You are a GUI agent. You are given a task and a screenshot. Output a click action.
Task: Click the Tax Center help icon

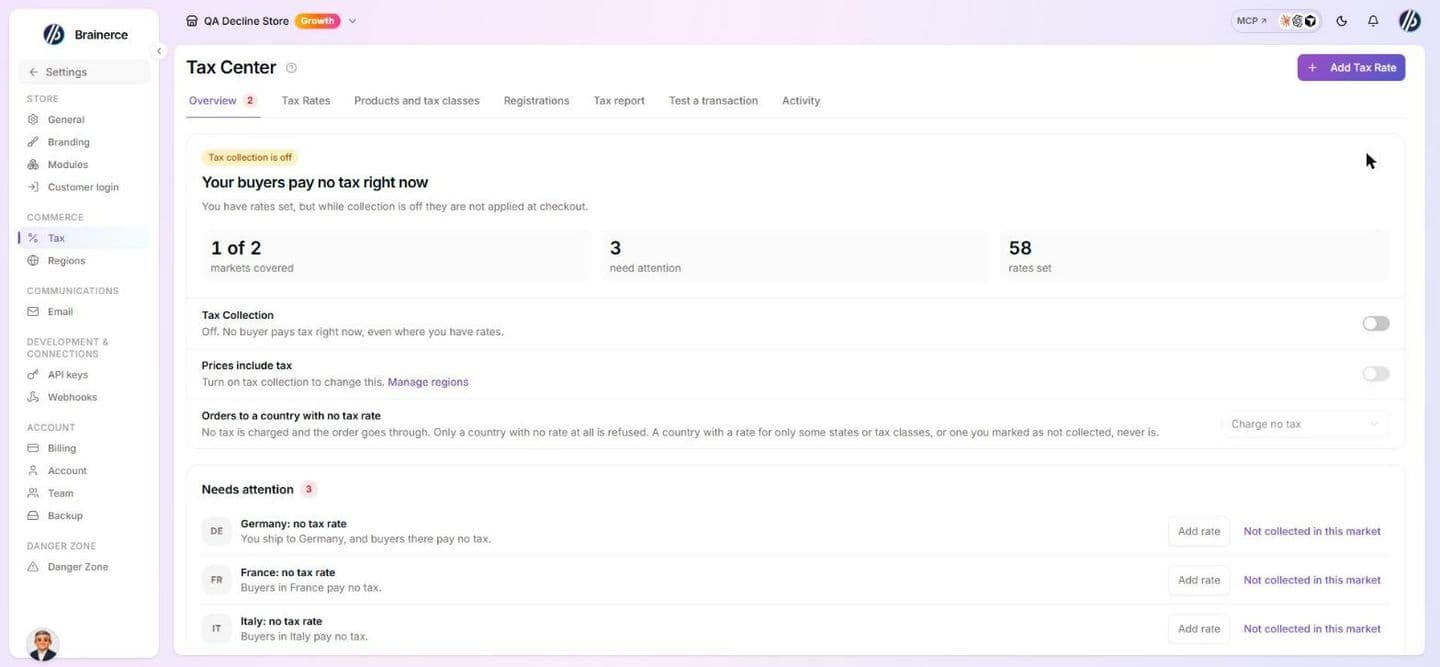[x=291, y=68]
